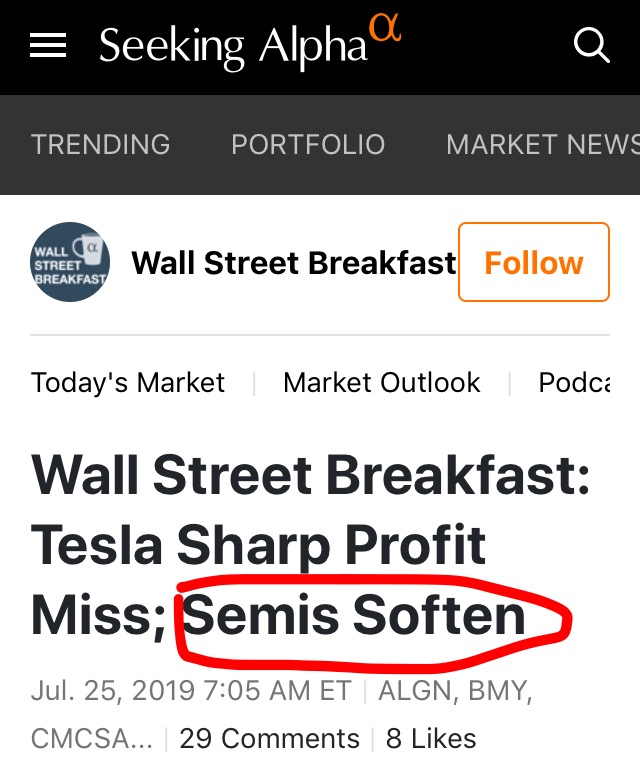
Task: Switch to the Trending tab
Action: coord(100,145)
